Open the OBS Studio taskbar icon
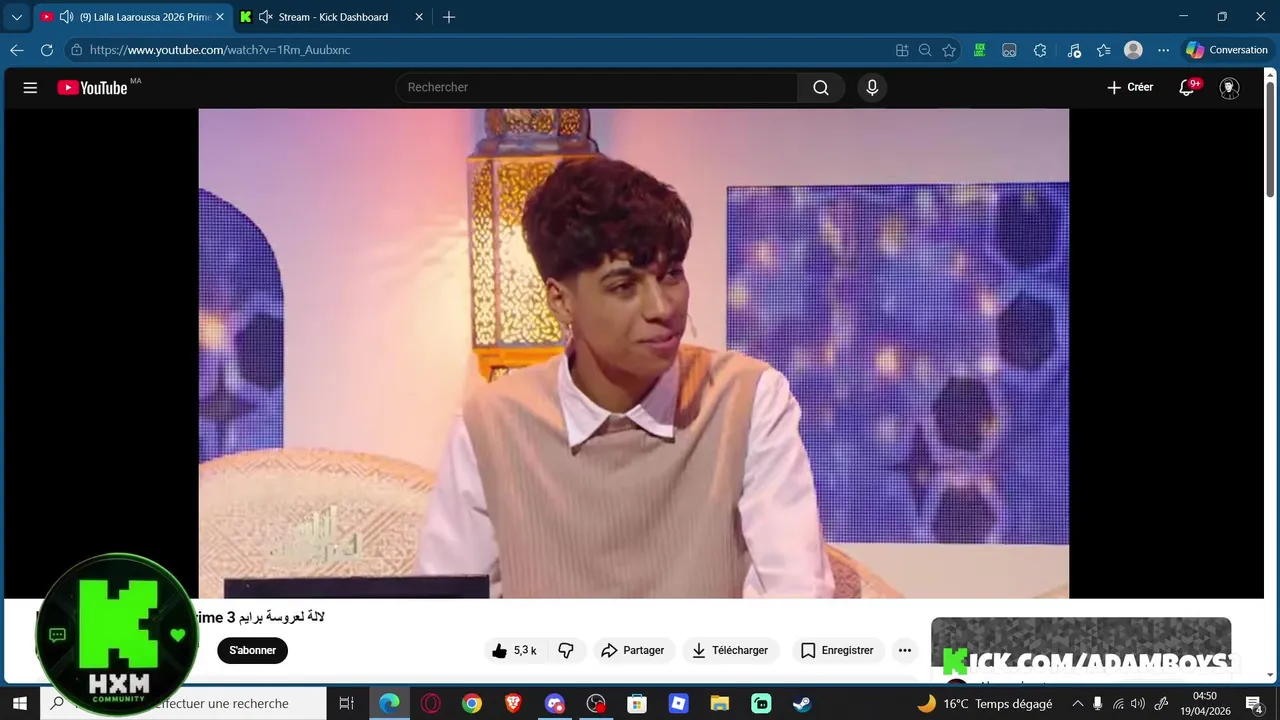This screenshot has height=720, width=1280. pos(596,704)
